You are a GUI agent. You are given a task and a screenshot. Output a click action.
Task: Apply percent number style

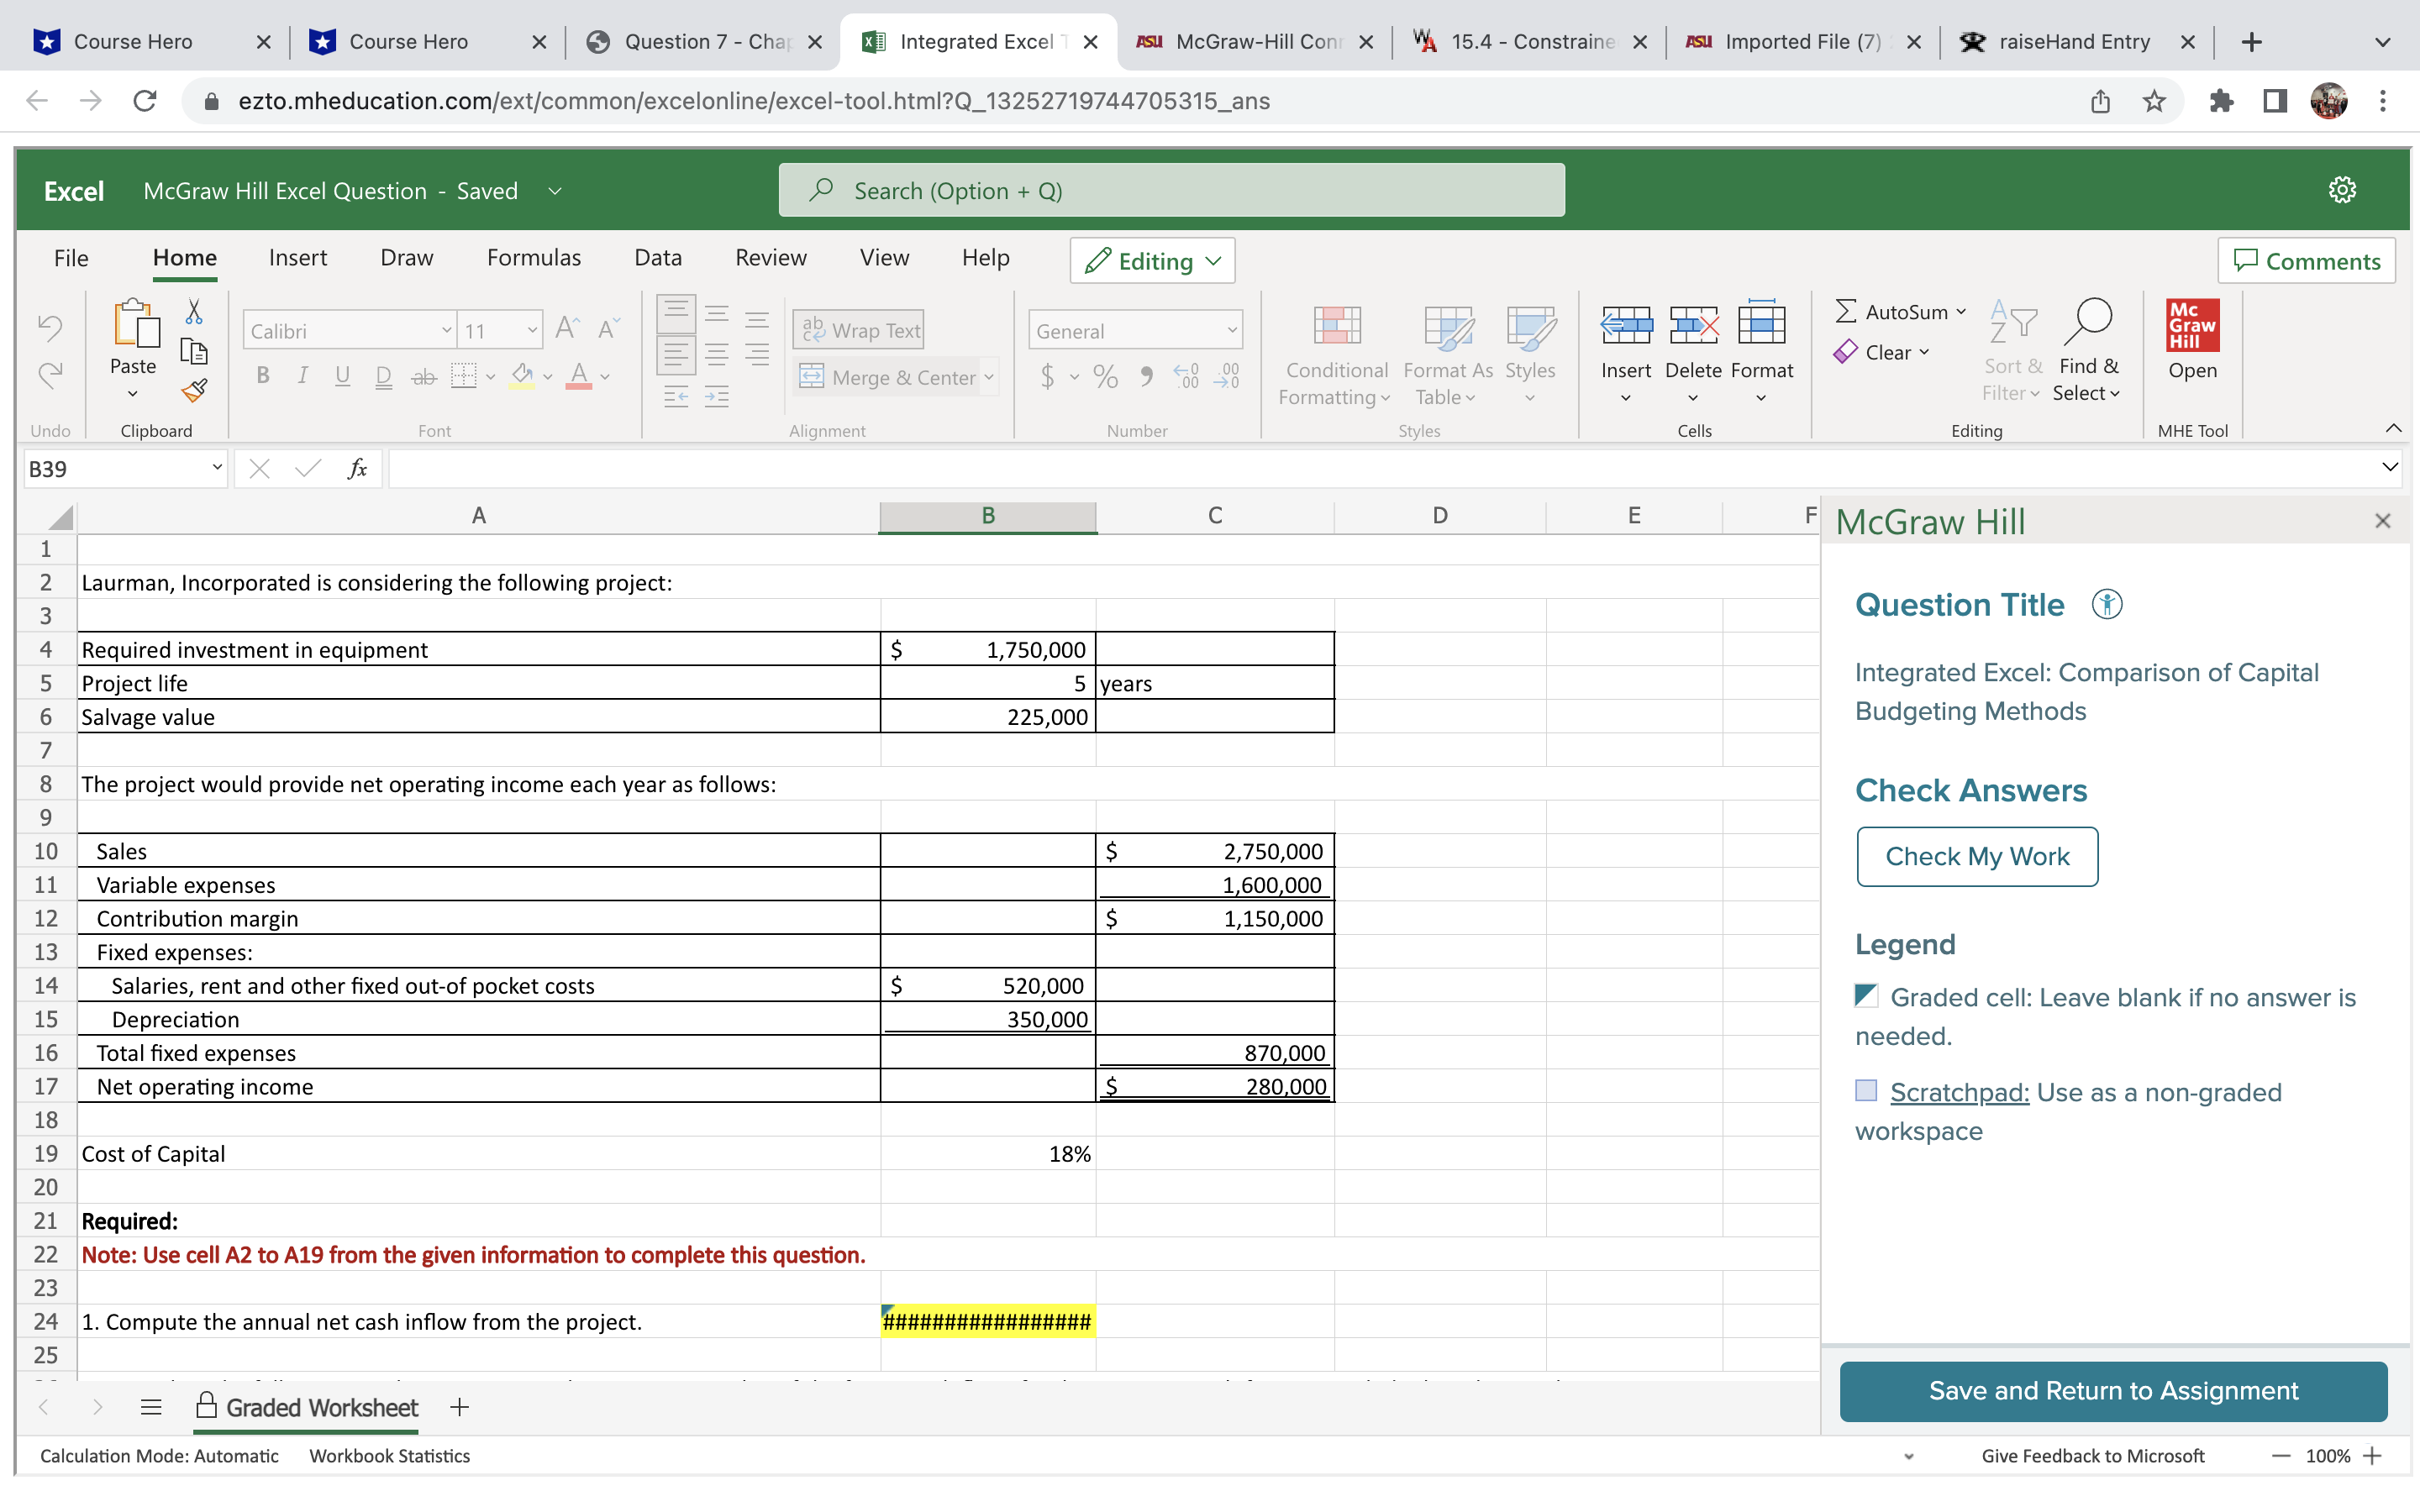(1104, 377)
